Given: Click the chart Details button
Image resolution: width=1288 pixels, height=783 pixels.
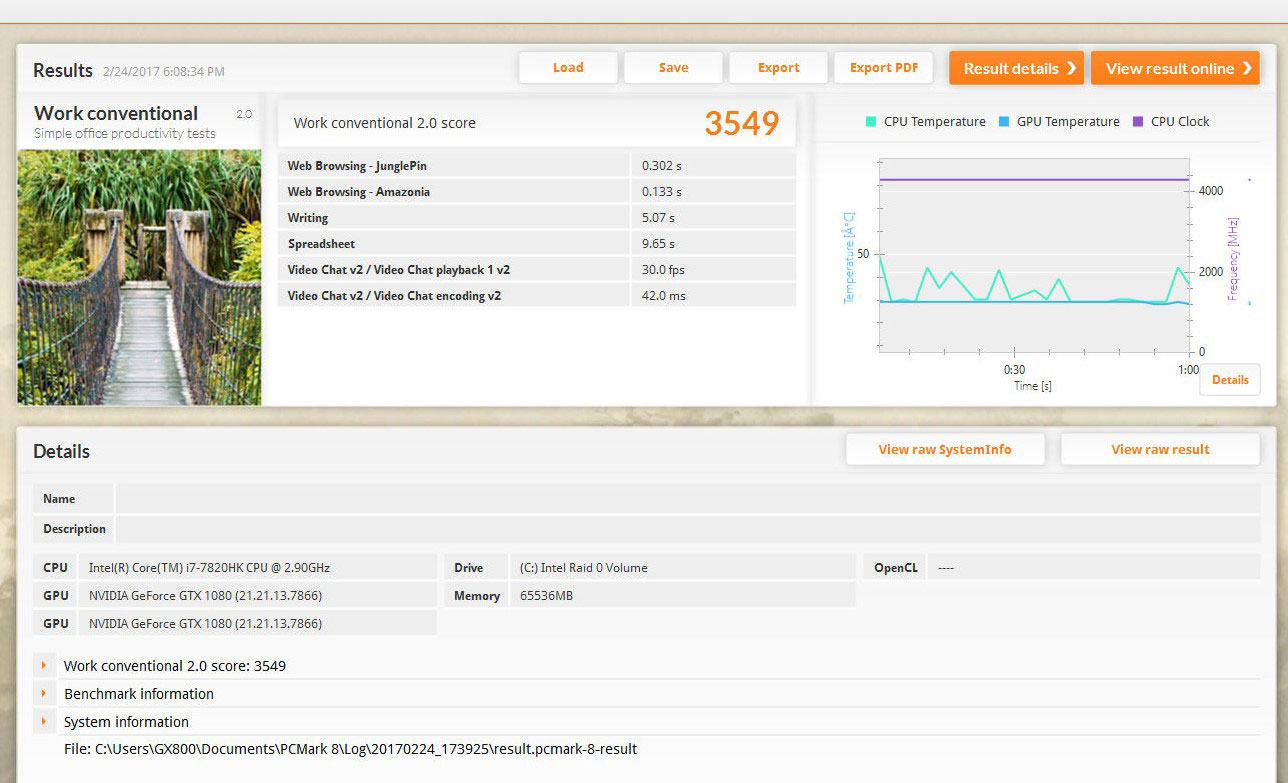Looking at the screenshot, I should pos(1229,380).
